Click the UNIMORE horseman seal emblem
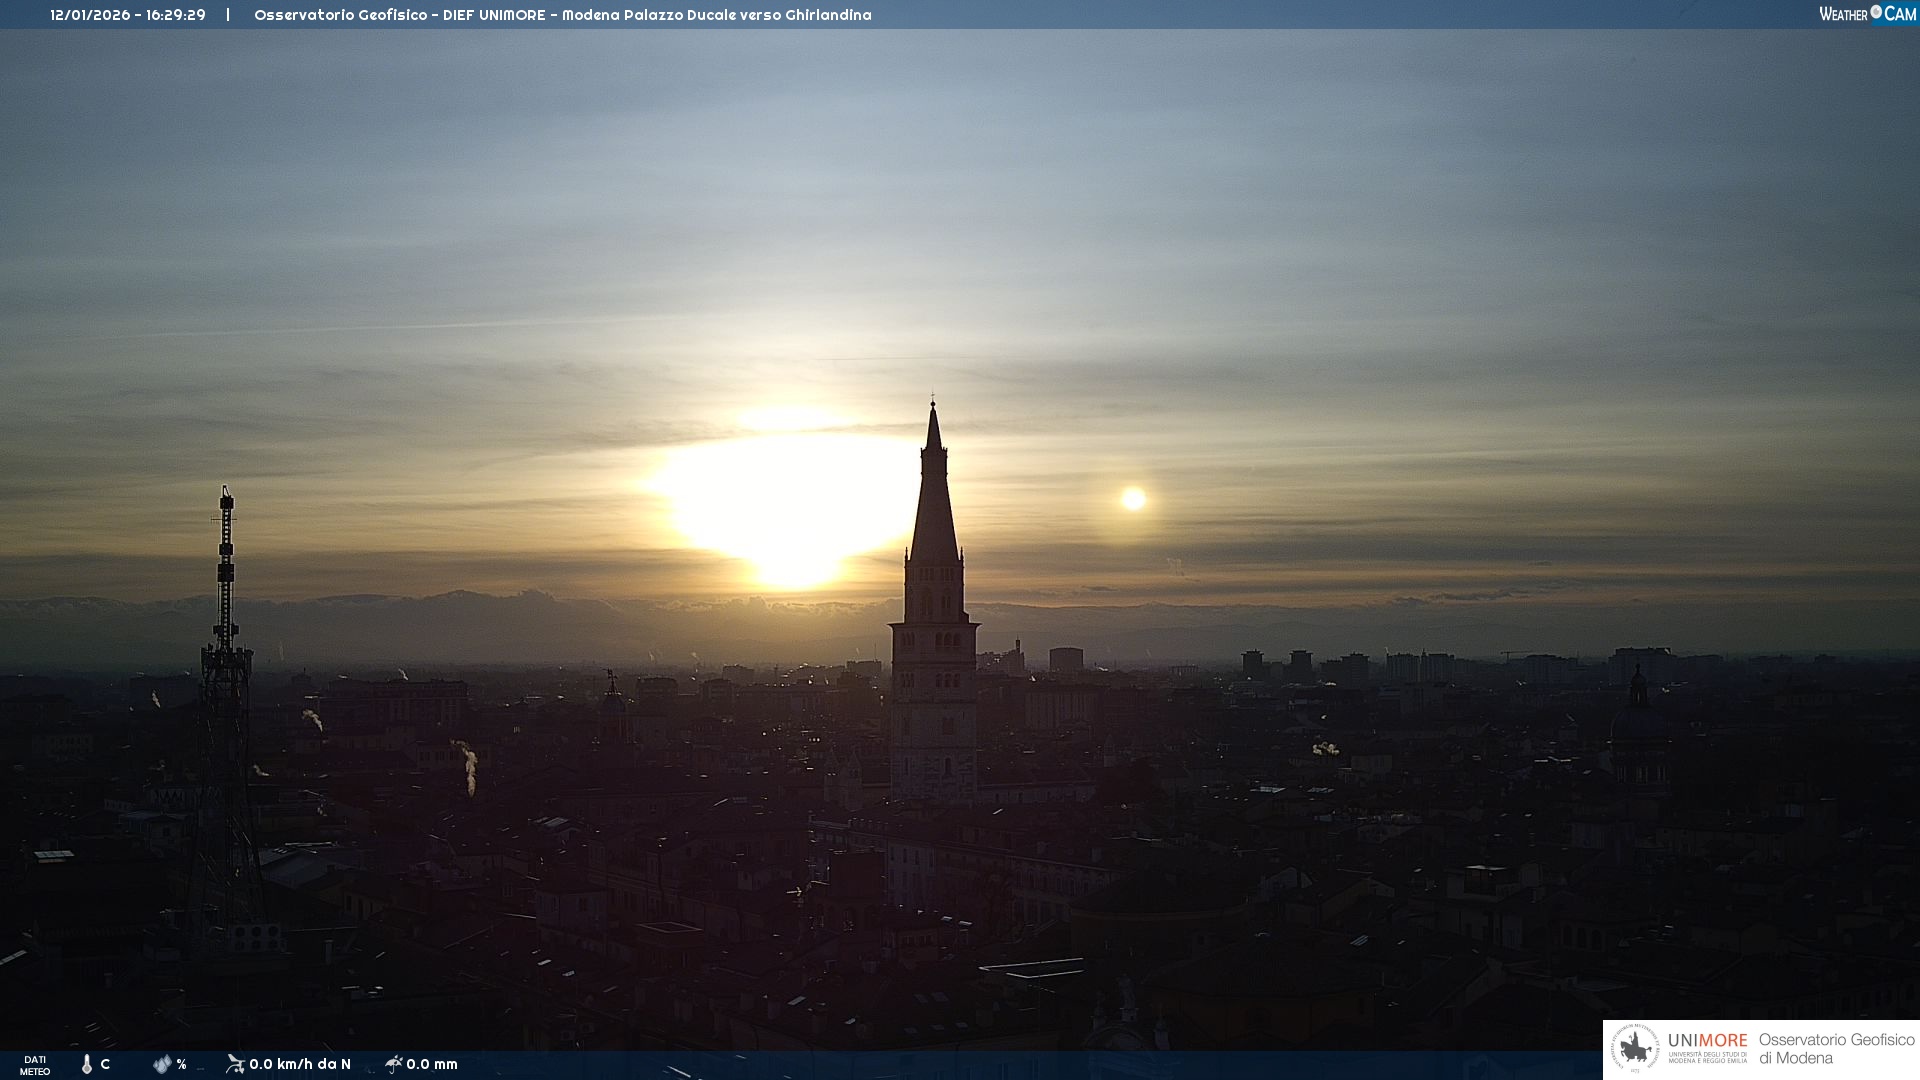Image resolution: width=1920 pixels, height=1080 pixels. tap(1635, 1049)
